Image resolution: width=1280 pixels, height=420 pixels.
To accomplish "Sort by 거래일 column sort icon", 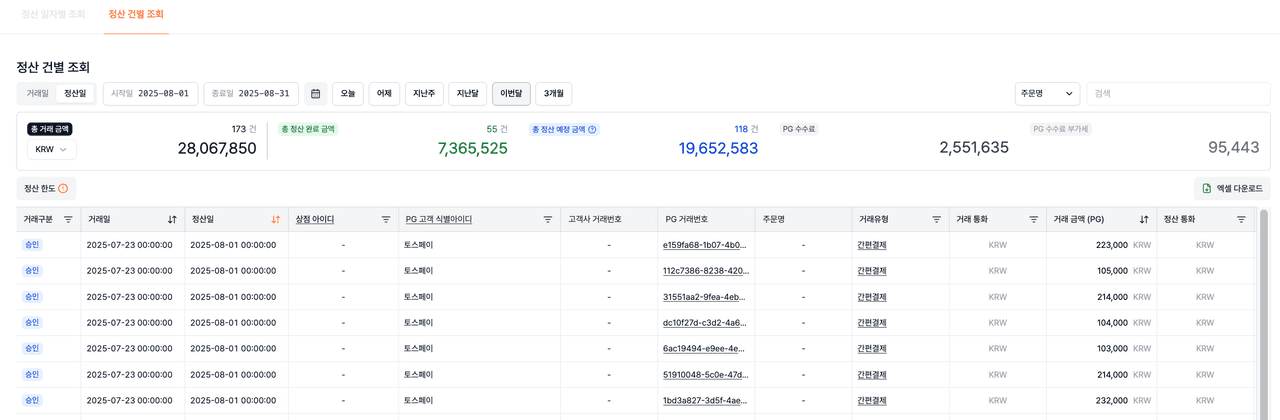I will [x=172, y=219].
